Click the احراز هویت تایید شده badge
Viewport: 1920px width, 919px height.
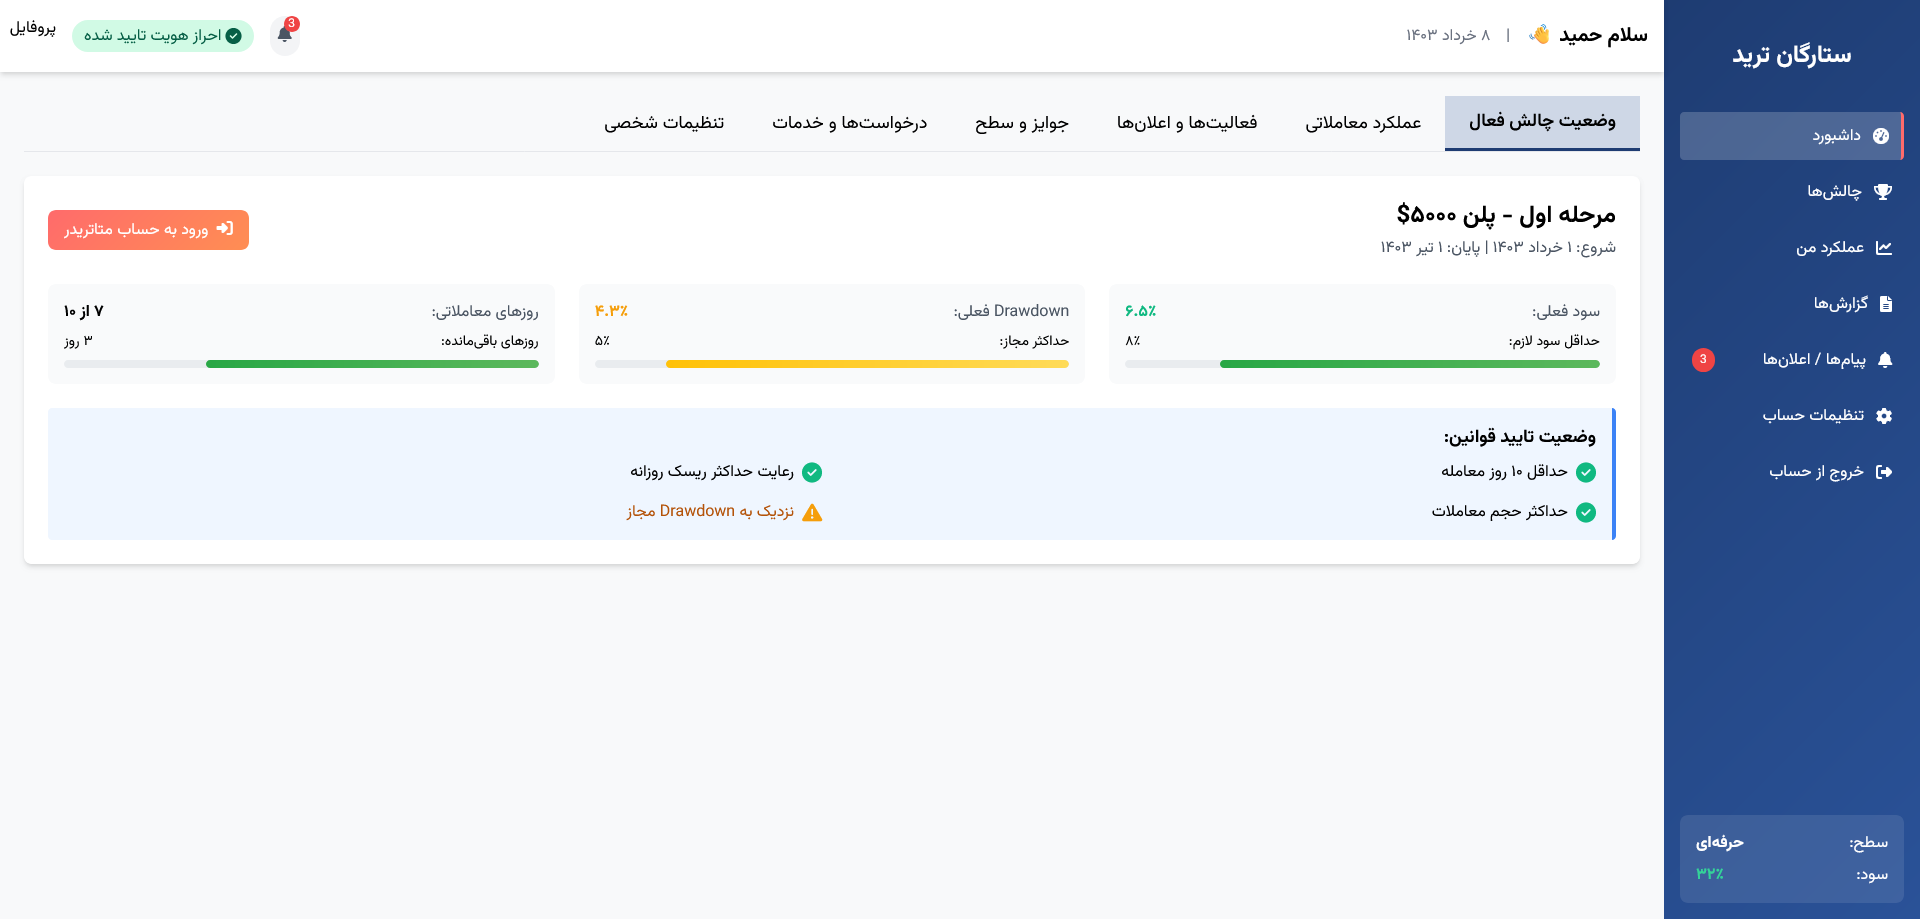[x=162, y=36]
